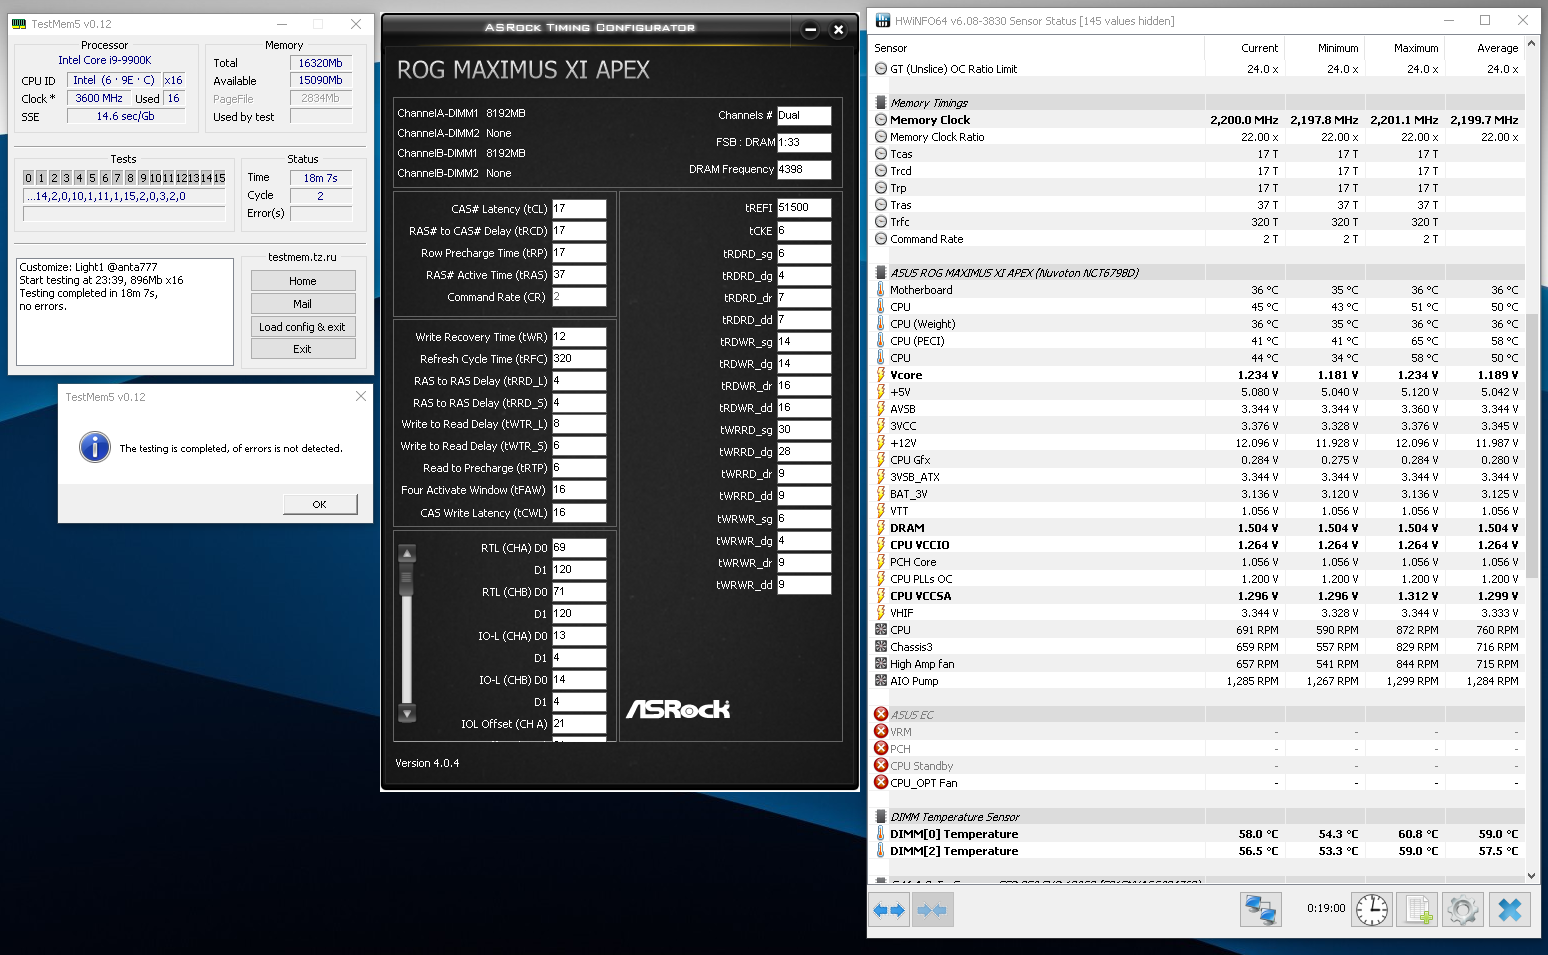The image size is (1548, 955).
Task: Click the tREFI value field
Action: click(x=804, y=208)
